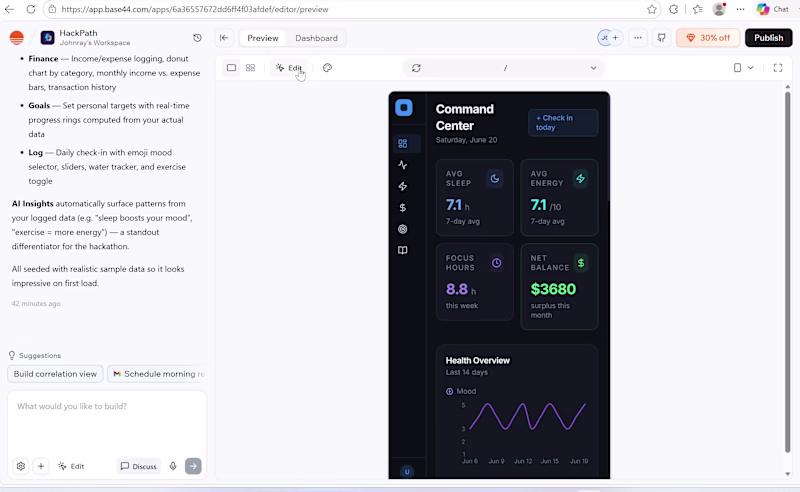
Task: Open the Avg Energy card
Action: click(559, 198)
